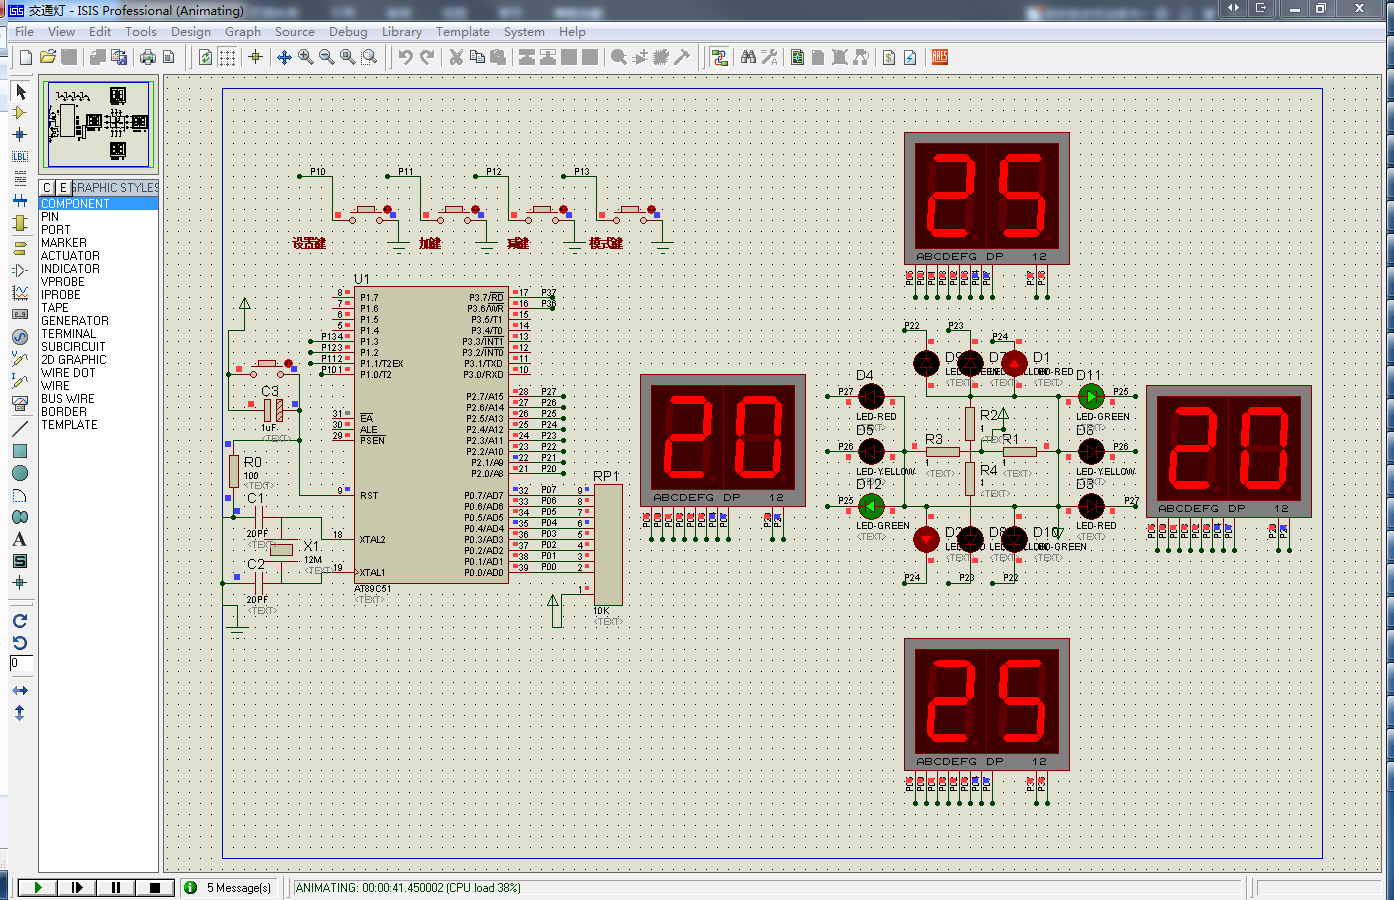Select COMPONENT in the graphic styles list

coord(98,204)
